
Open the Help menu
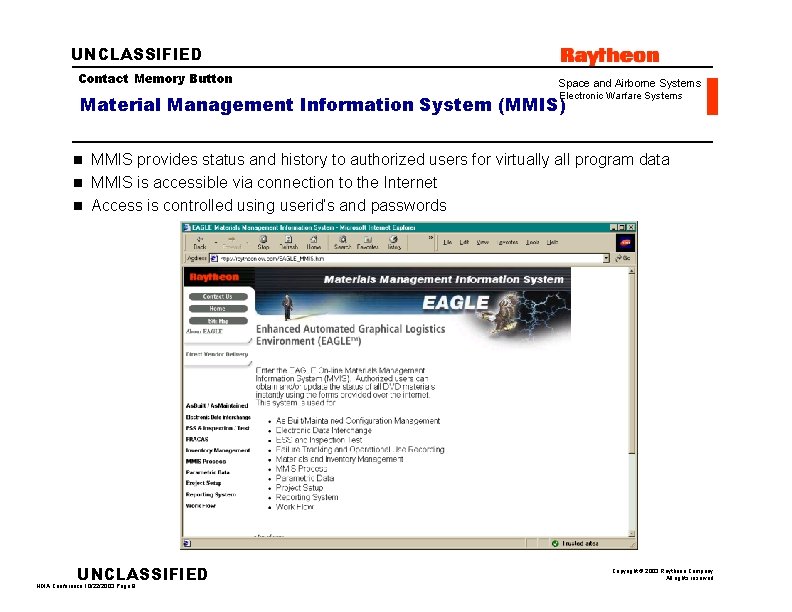pos(552,242)
